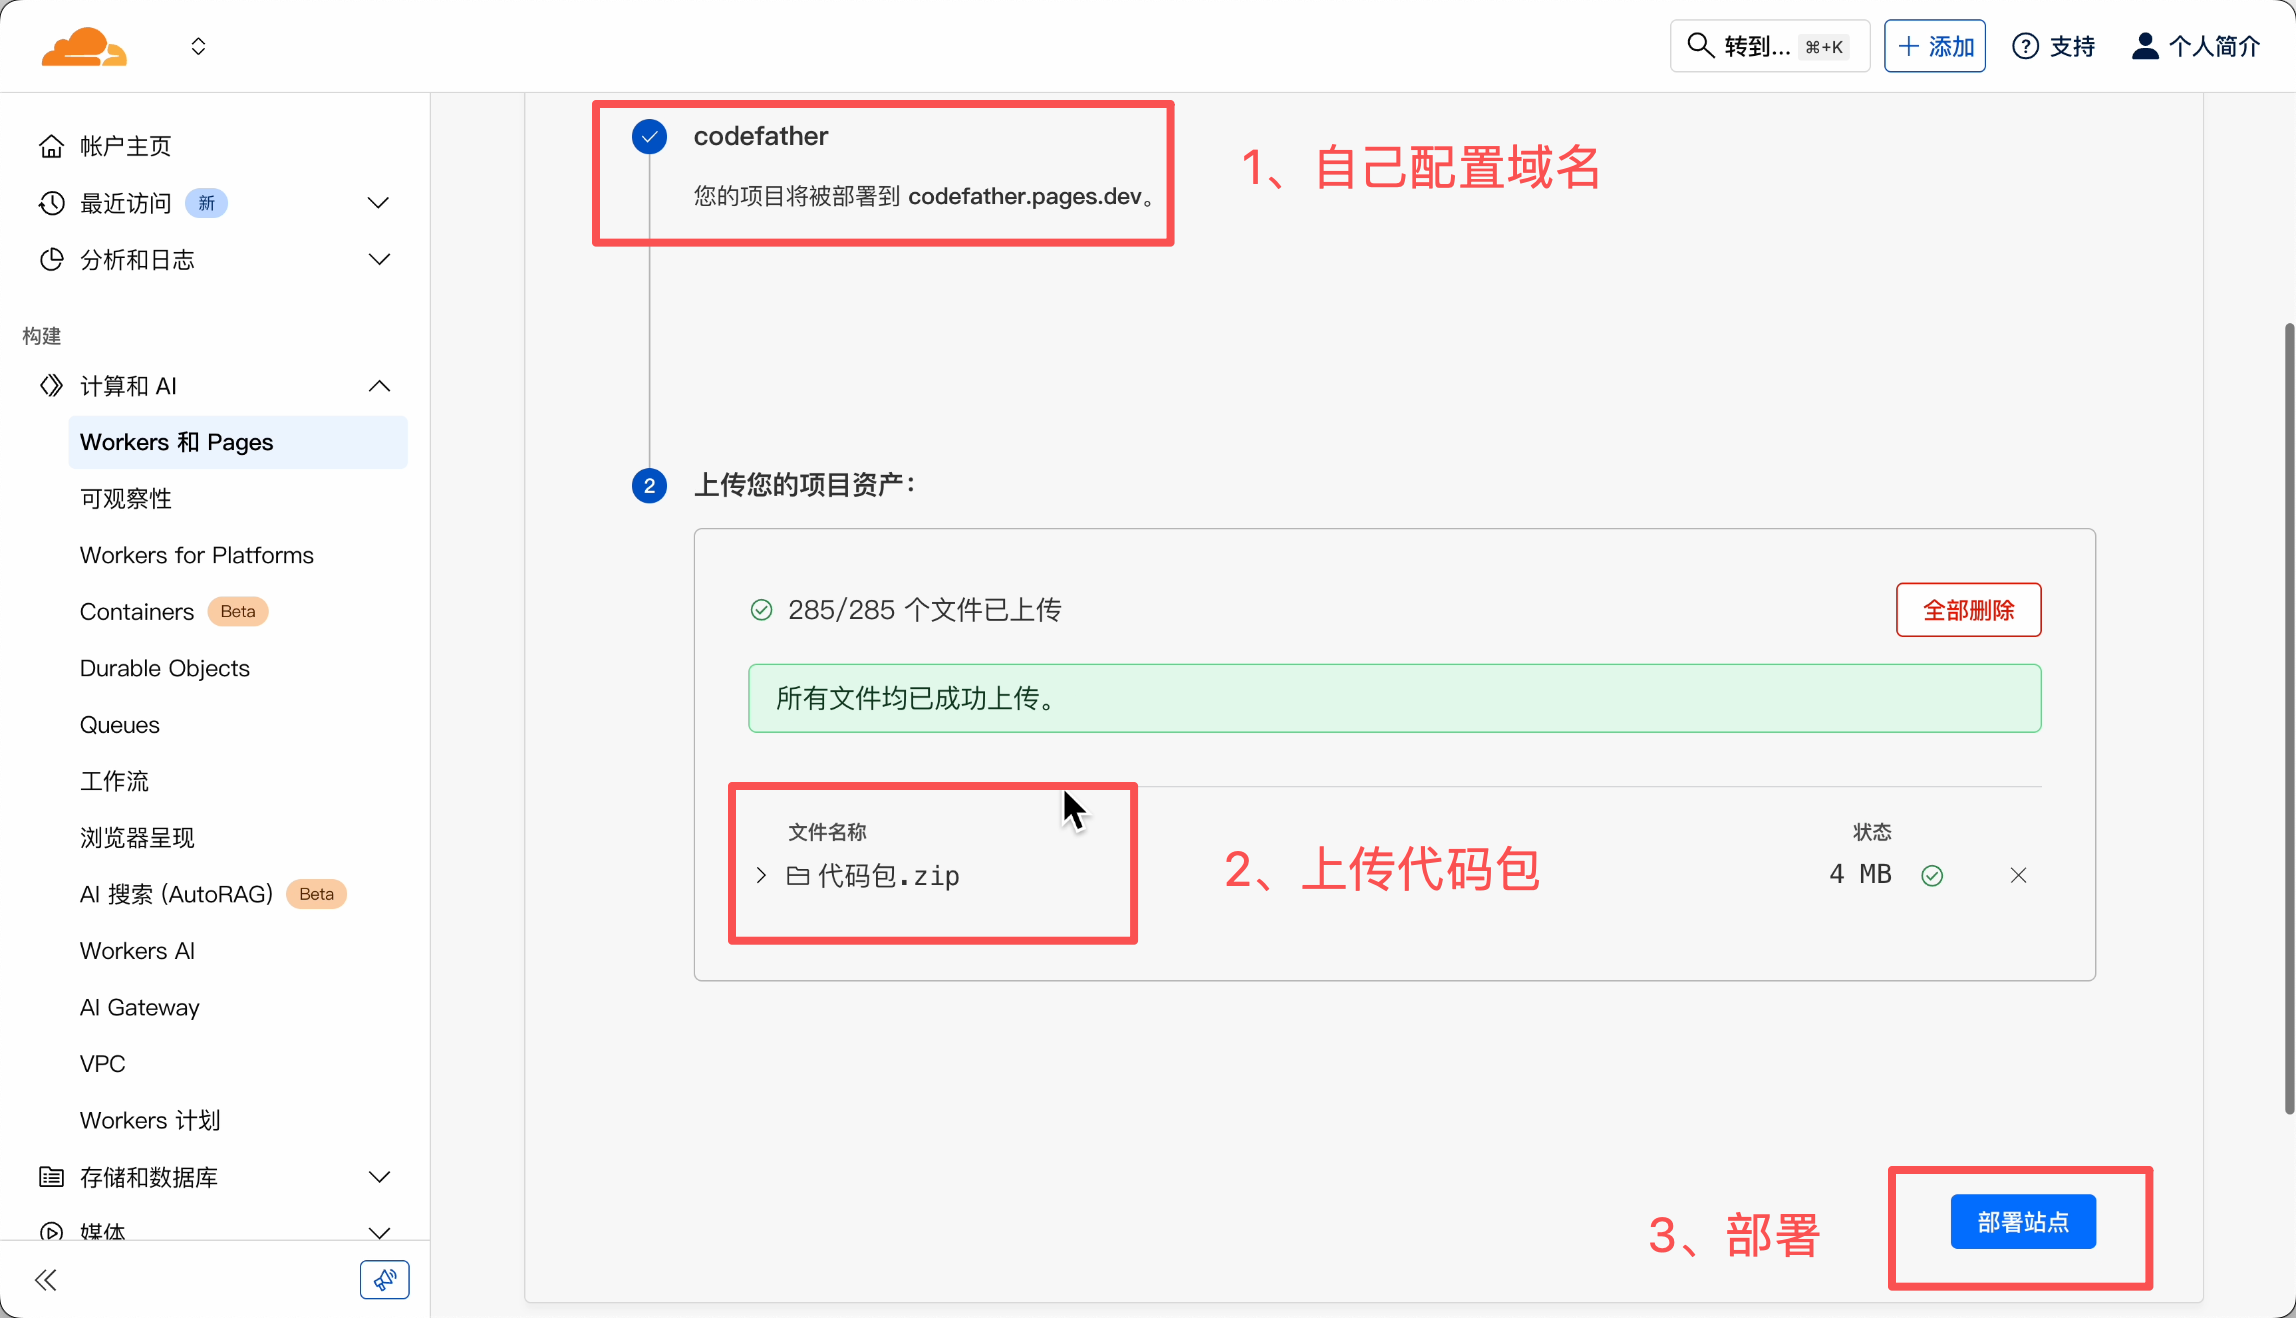
Task: Click the 部署站点 deploy button
Action: click(x=2022, y=1222)
